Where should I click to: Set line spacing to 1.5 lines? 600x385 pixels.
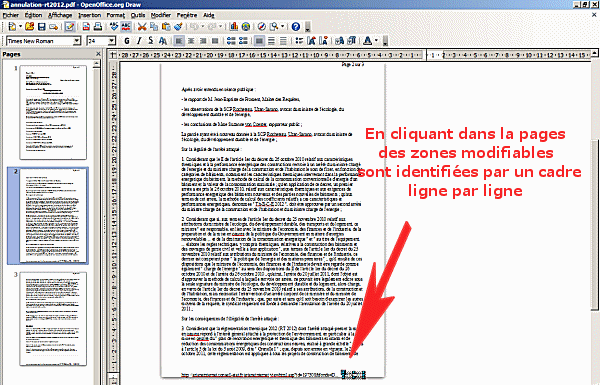[271, 41]
